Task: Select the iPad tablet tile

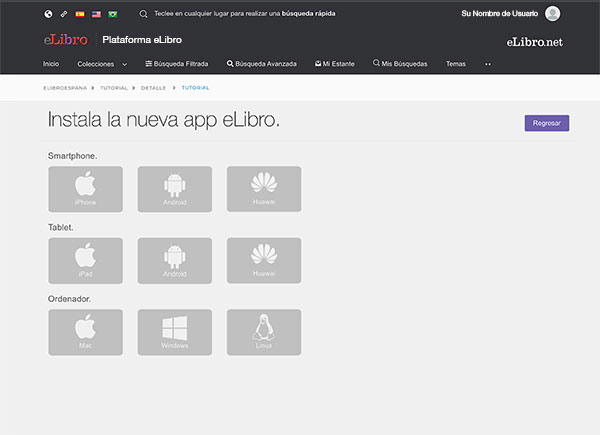Action: 85,261
